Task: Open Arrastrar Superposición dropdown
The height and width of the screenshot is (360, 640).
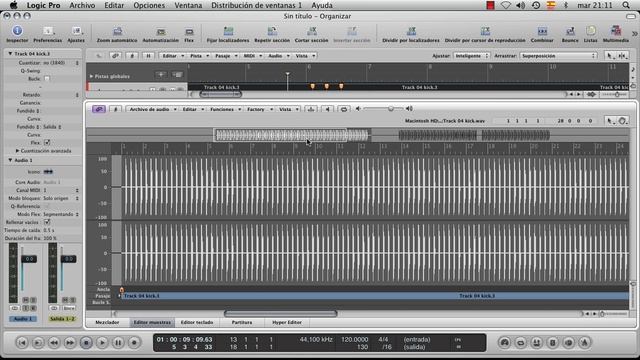Action: [x=558, y=56]
